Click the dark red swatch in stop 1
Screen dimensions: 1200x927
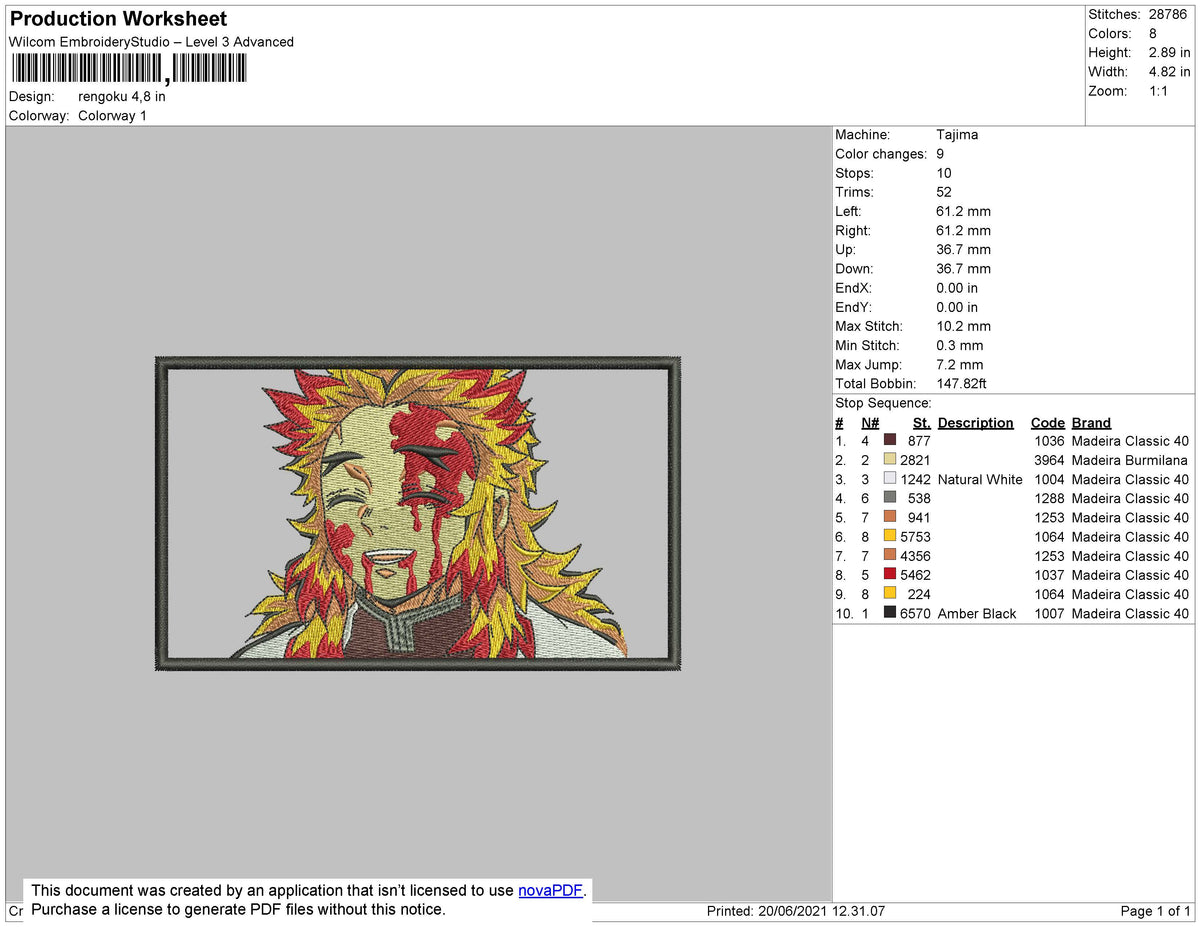tap(889, 441)
